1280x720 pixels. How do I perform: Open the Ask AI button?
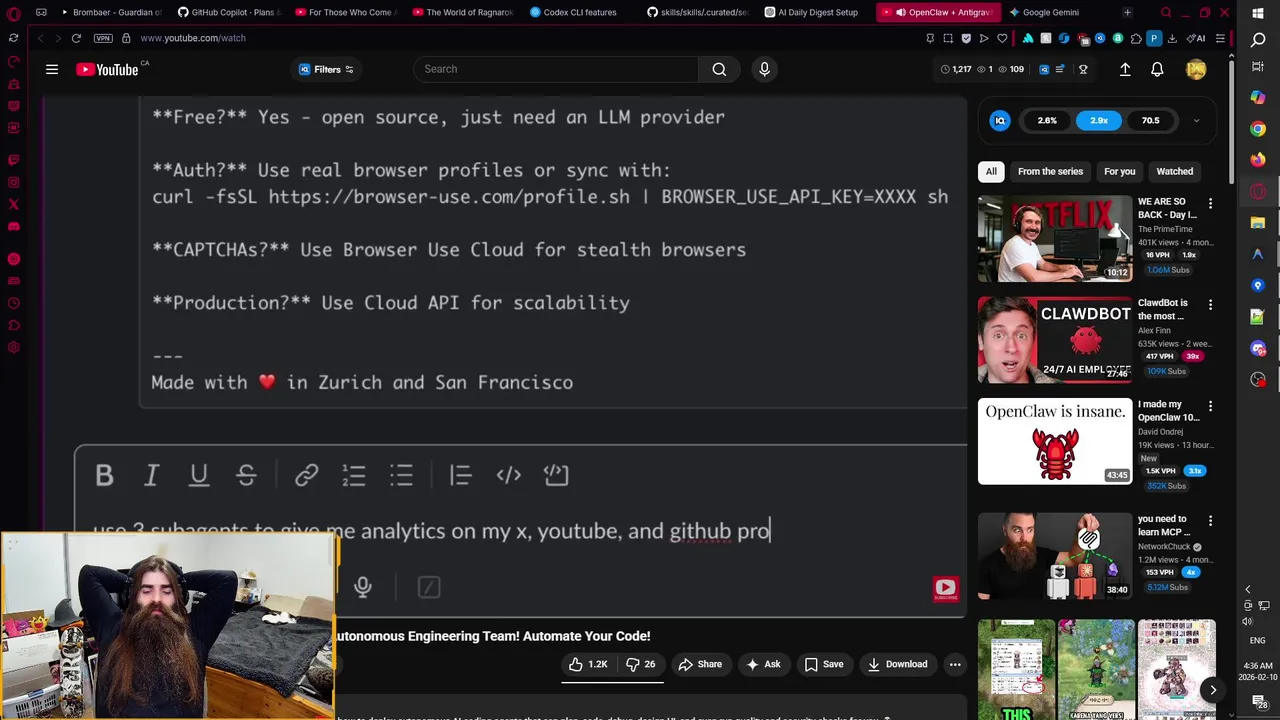[x=763, y=664]
